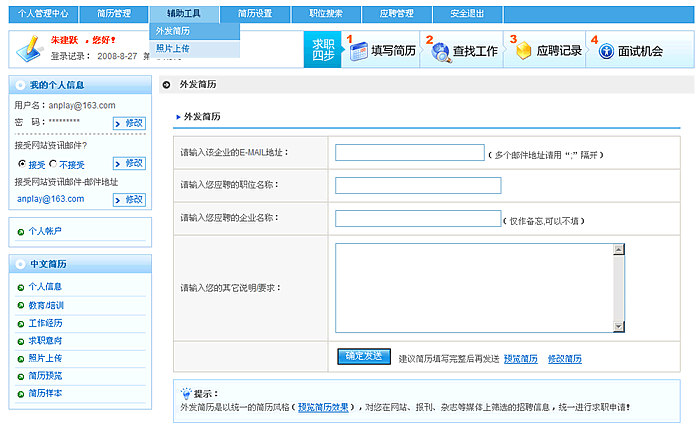Viewport: 700px width, 440px height.
Task: Click the green icon next to 个人帐户
Action: [x=20, y=231]
